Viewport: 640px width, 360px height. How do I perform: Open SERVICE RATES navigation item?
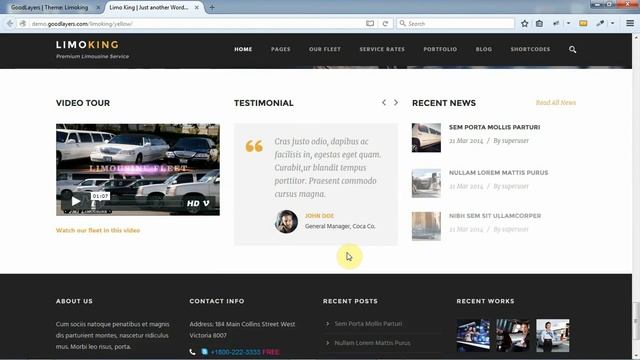click(x=382, y=49)
